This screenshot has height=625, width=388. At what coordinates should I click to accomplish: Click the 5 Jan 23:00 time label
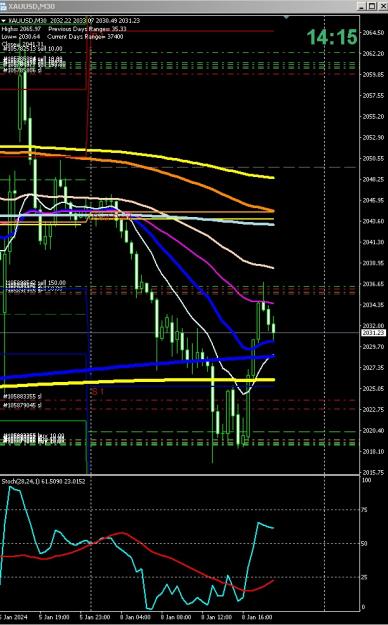[95, 617]
